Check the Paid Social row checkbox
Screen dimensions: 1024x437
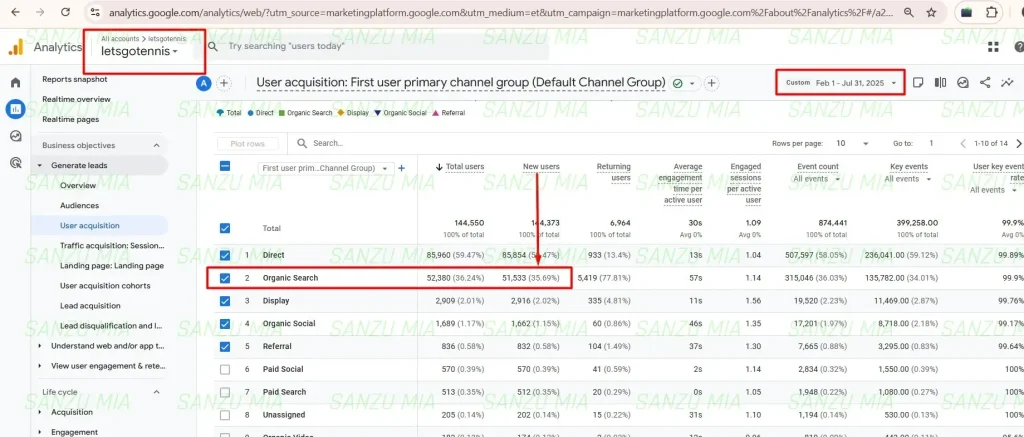tap(225, 369)
